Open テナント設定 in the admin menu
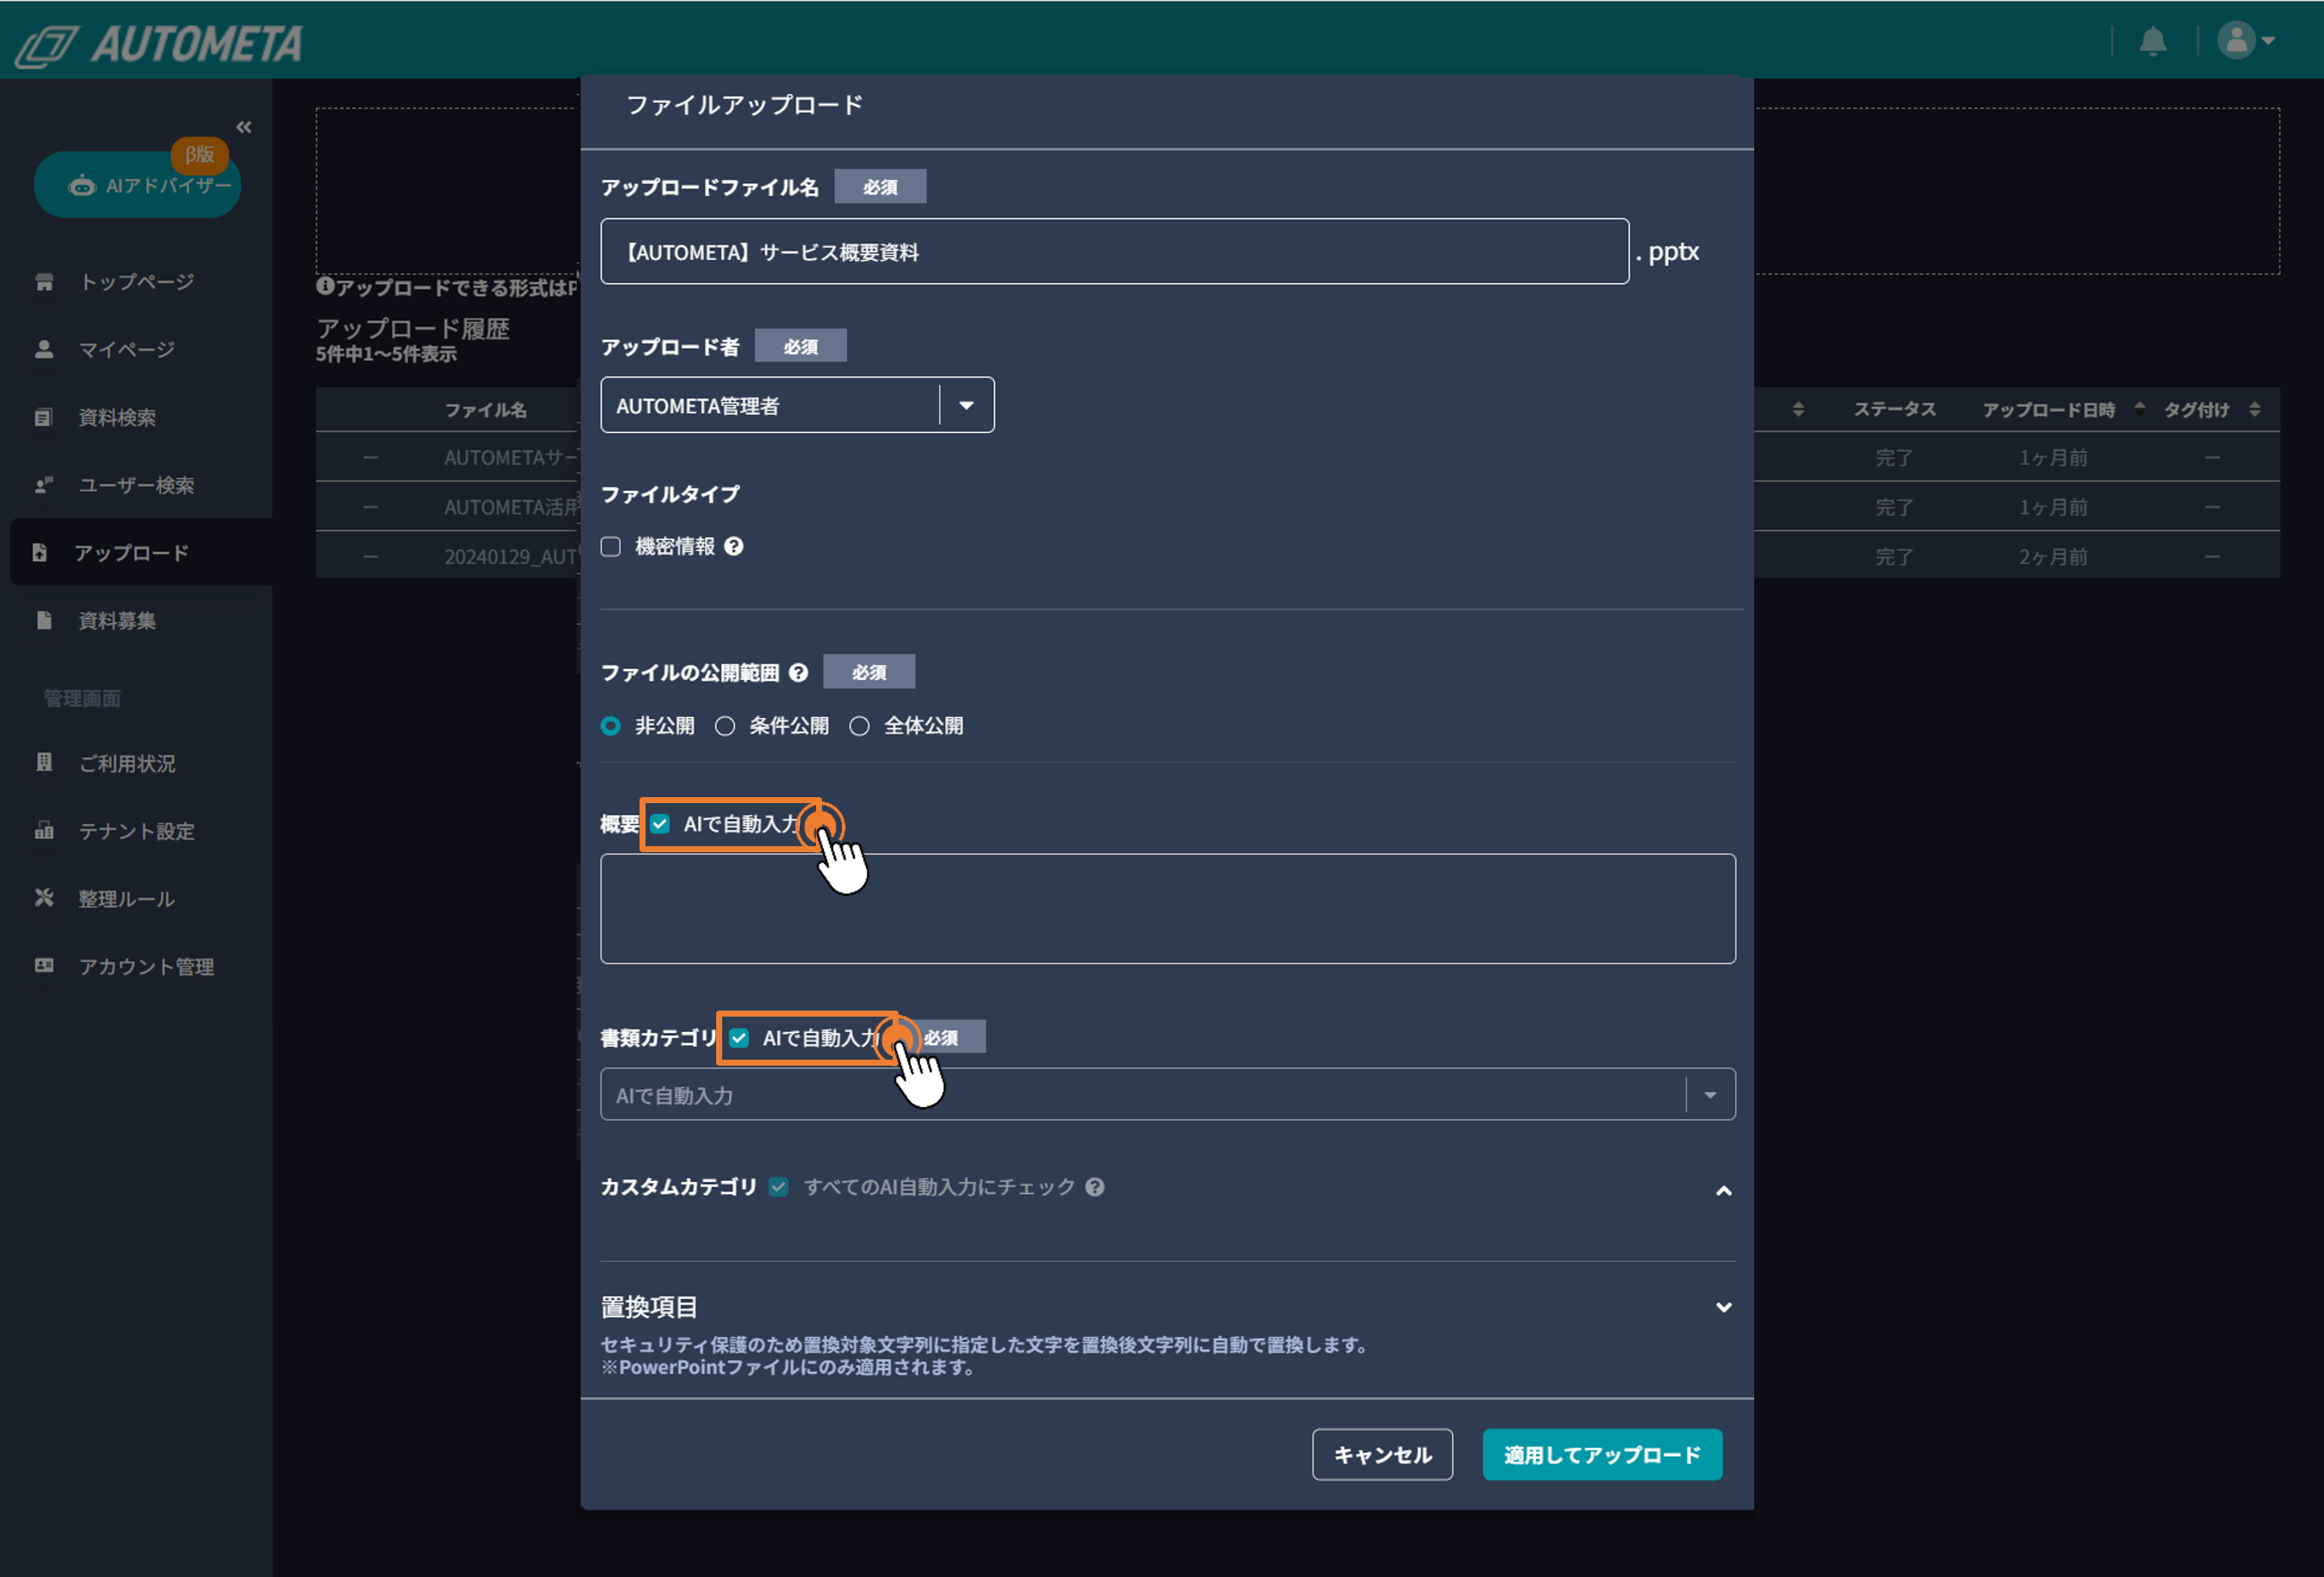 (x=136, y=831)
